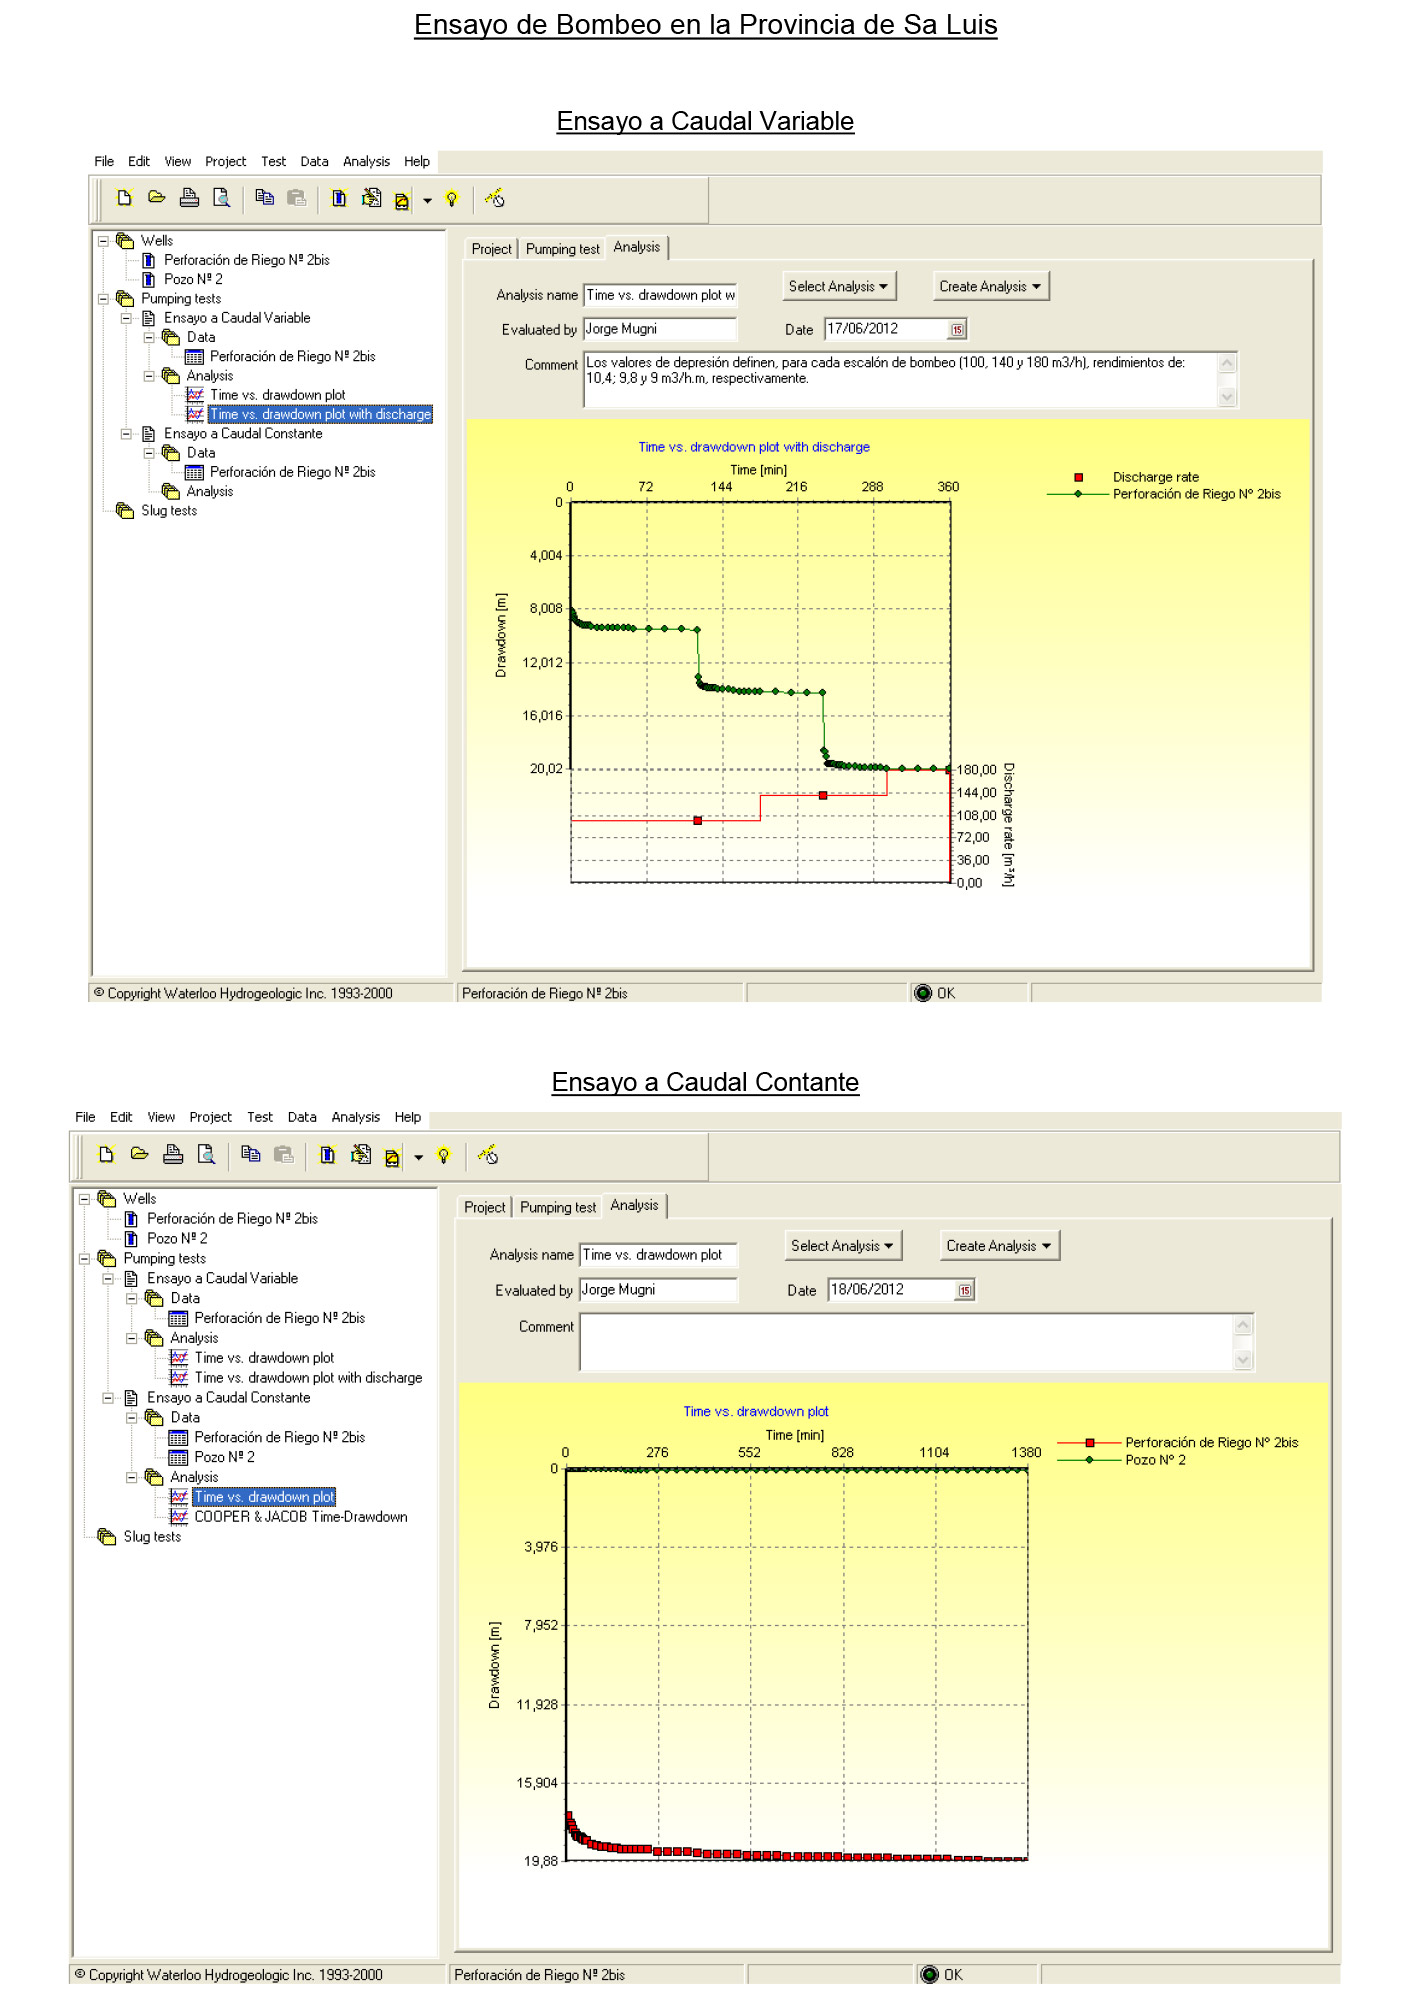Open Select Analysis dropdown in Caudal Variable window
This screenshot has width=1411, height=1999.
click(839, 287)
